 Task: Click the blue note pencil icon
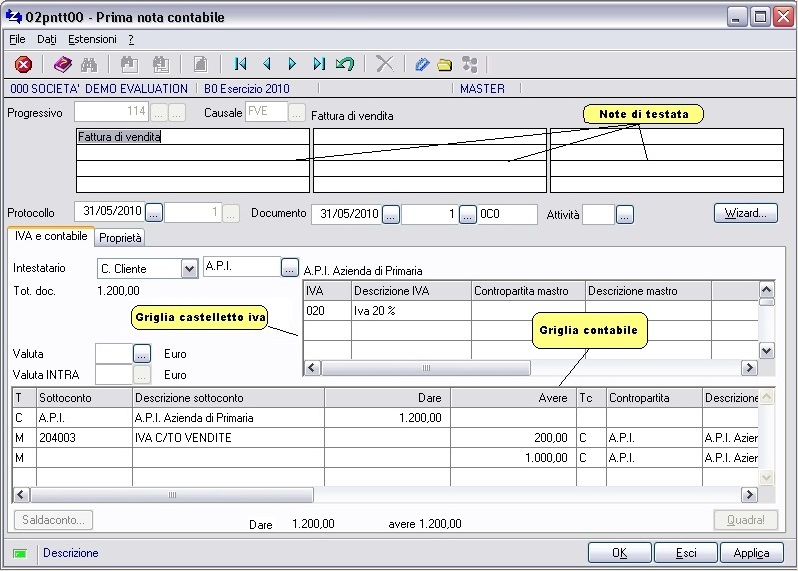click(x=421, y=65)
